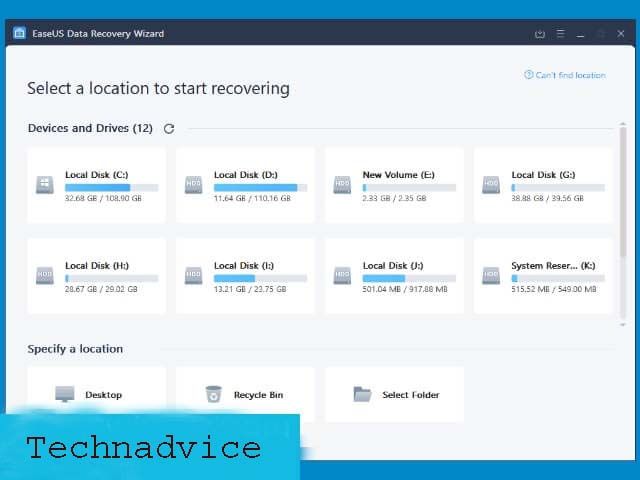Select the New Volume (E:) label
Screen dimensions: 640x480
399,175
